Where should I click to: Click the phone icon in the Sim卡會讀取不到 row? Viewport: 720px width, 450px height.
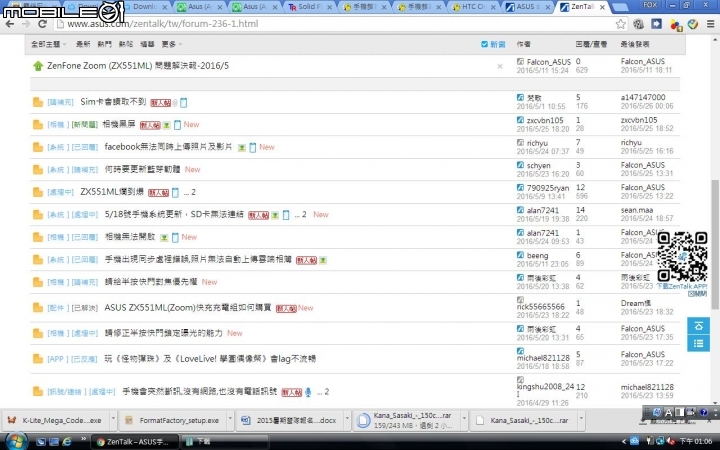coord(184,102)
